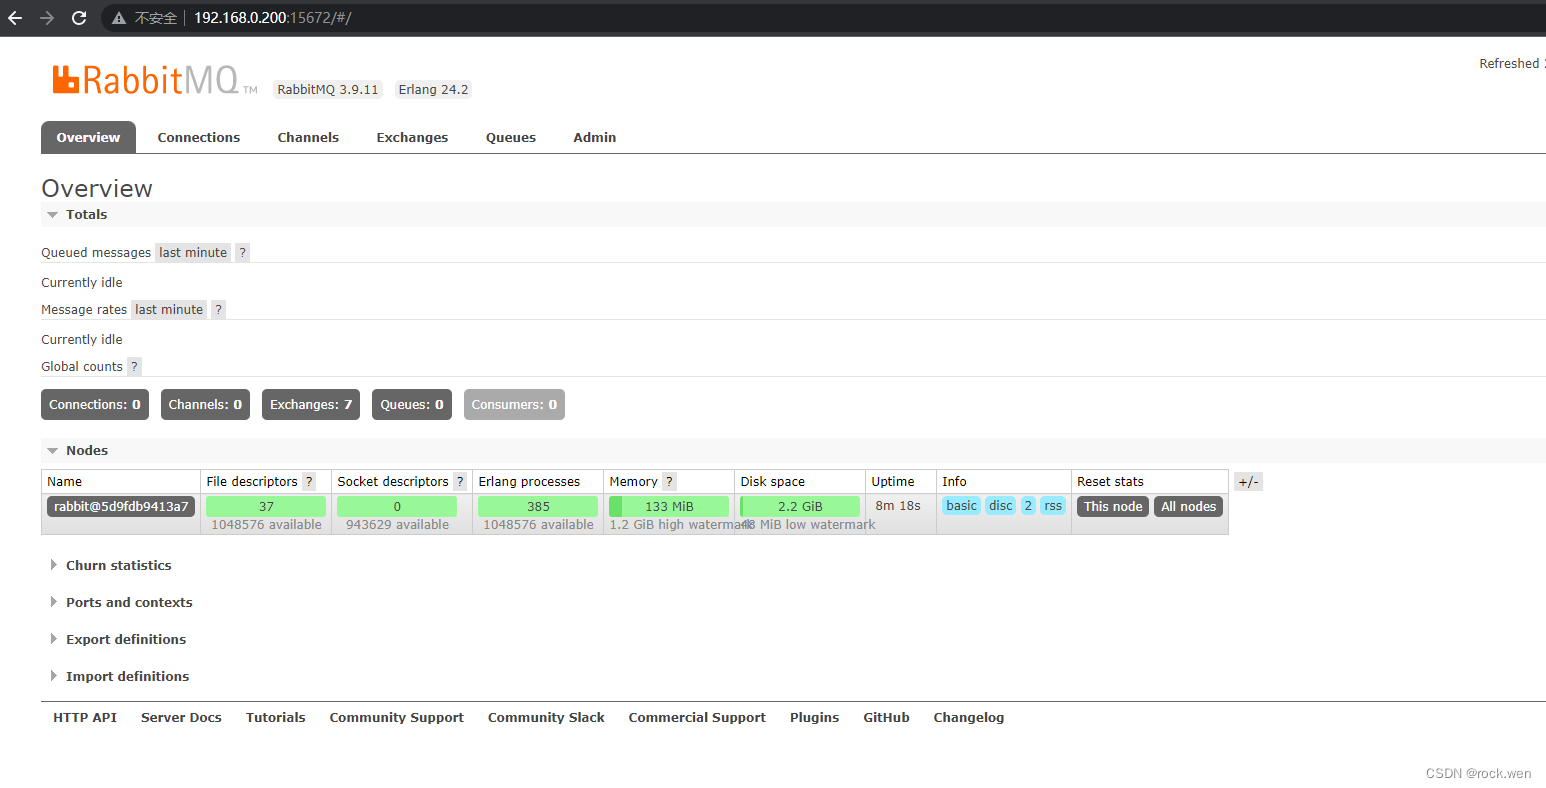Click the insecure site warning icon
1546x788 pixels.
119,18
